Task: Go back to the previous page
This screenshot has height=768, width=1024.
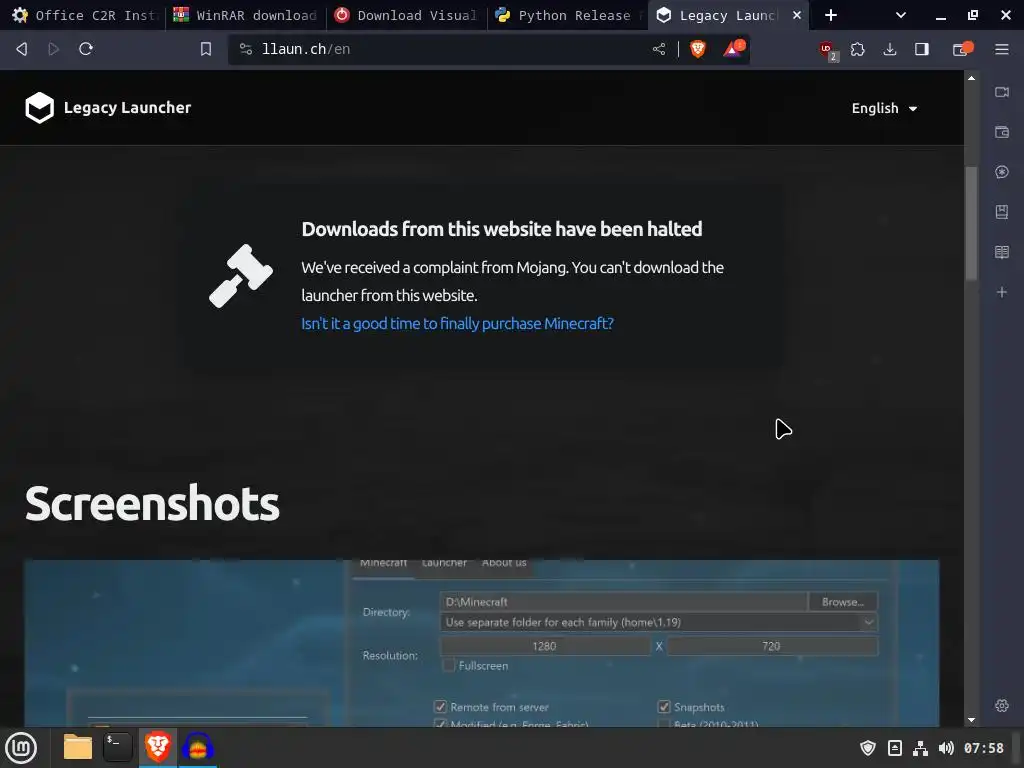Action: (22, 49)
